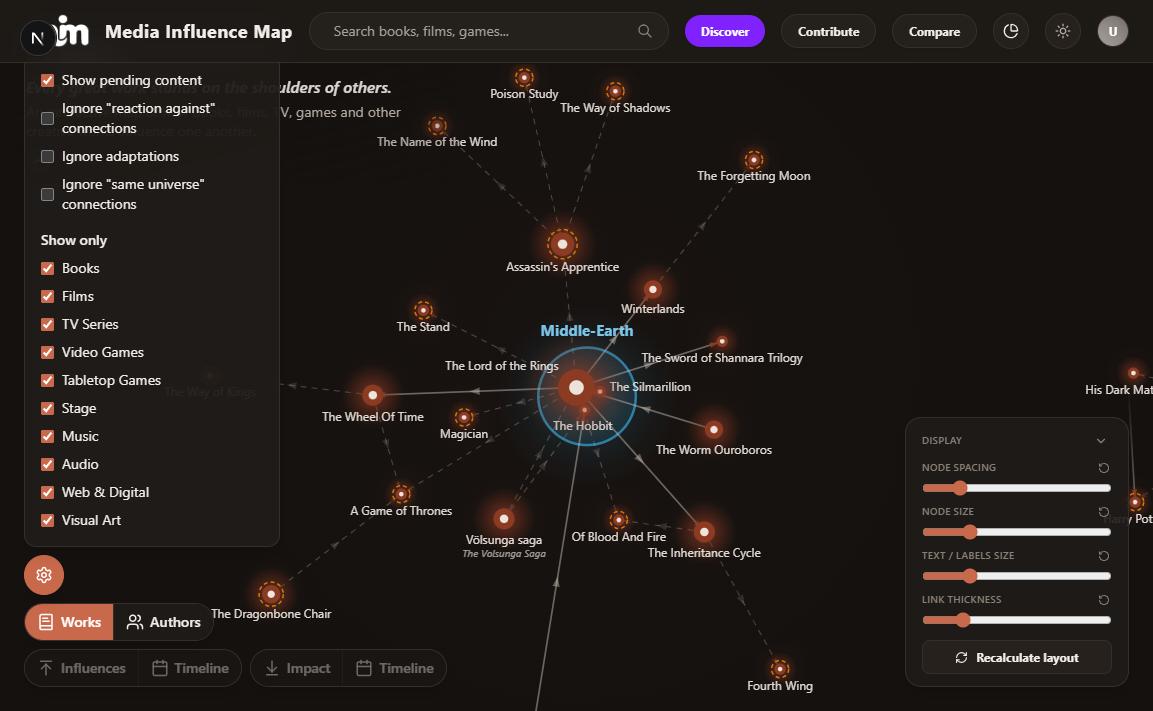Open the Timeline next to Impact
The image size is (1153, 711).
[395, 668]
